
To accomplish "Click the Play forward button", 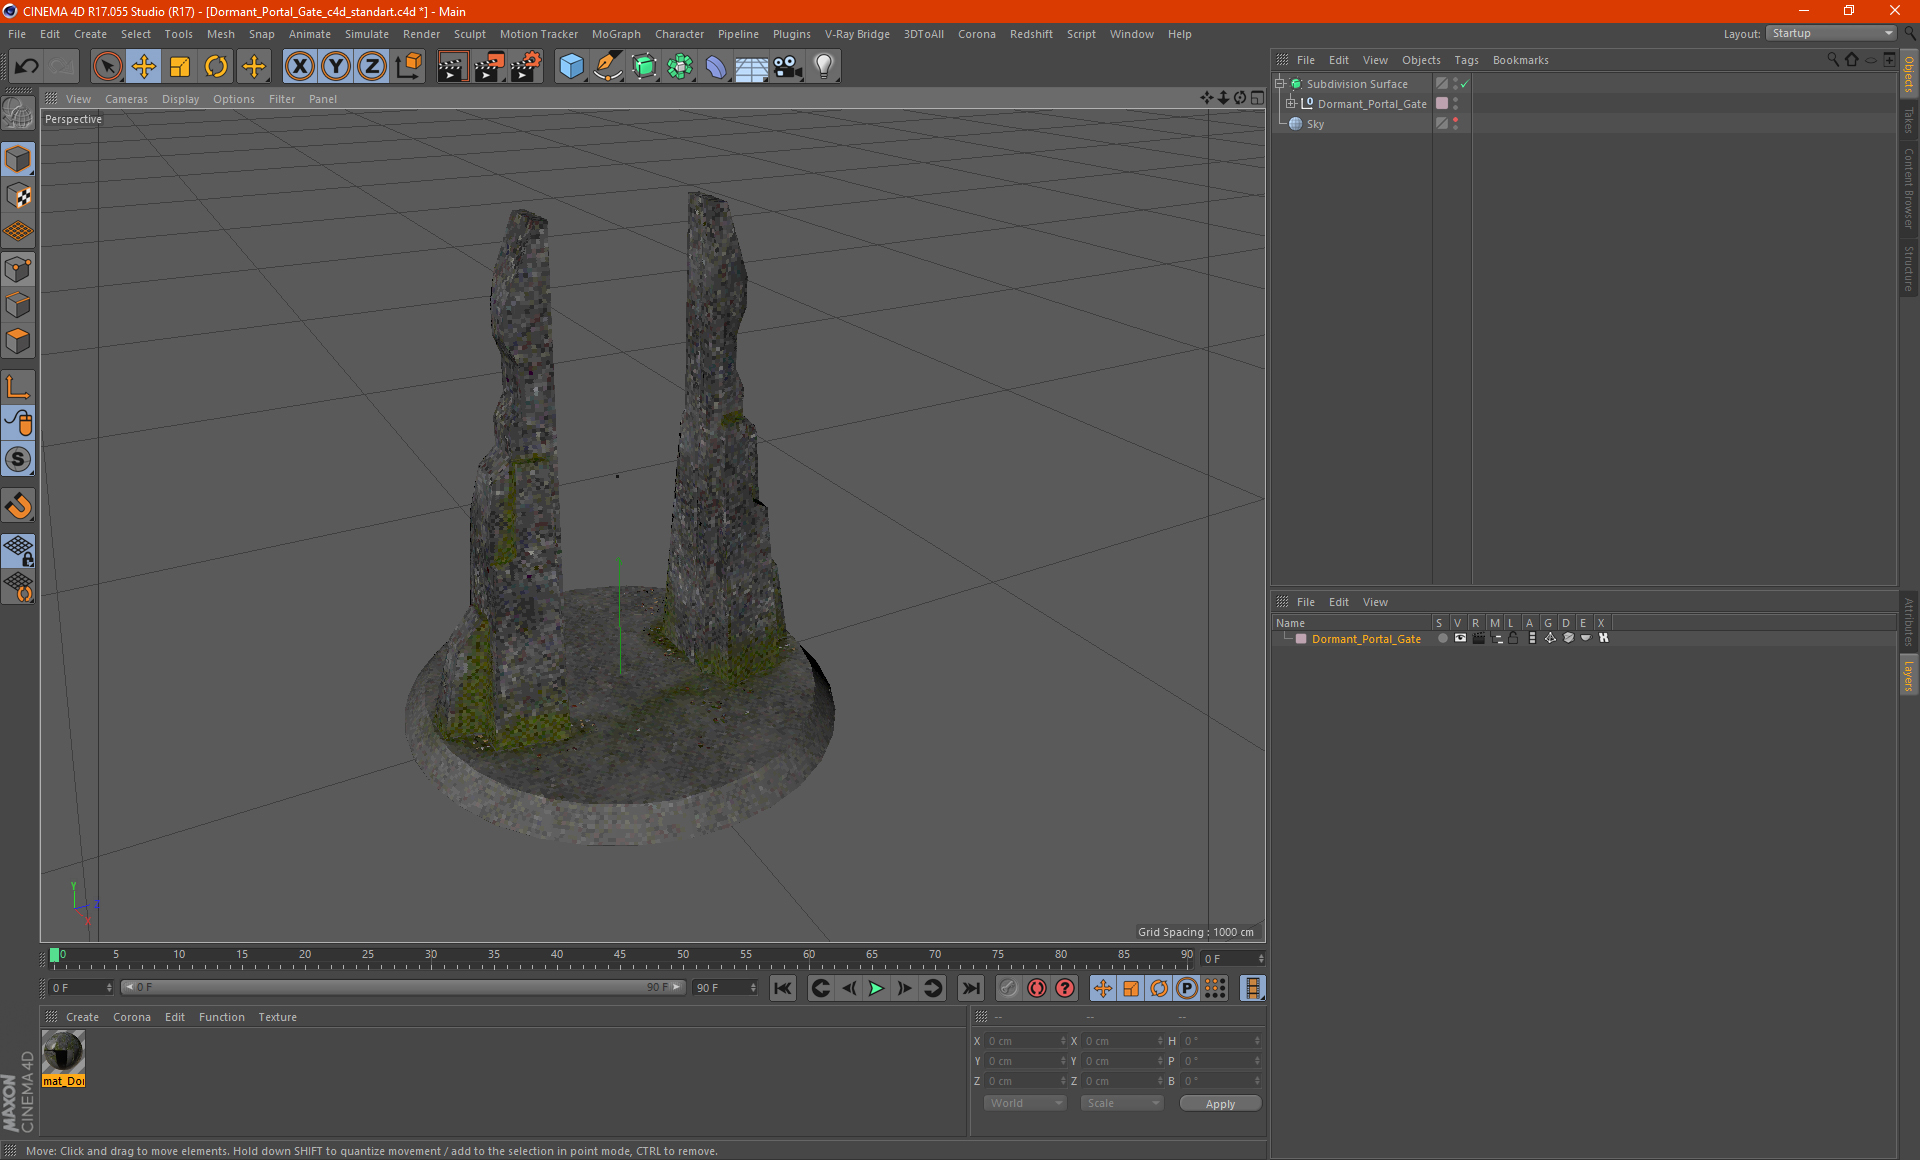I will (875, 987).
